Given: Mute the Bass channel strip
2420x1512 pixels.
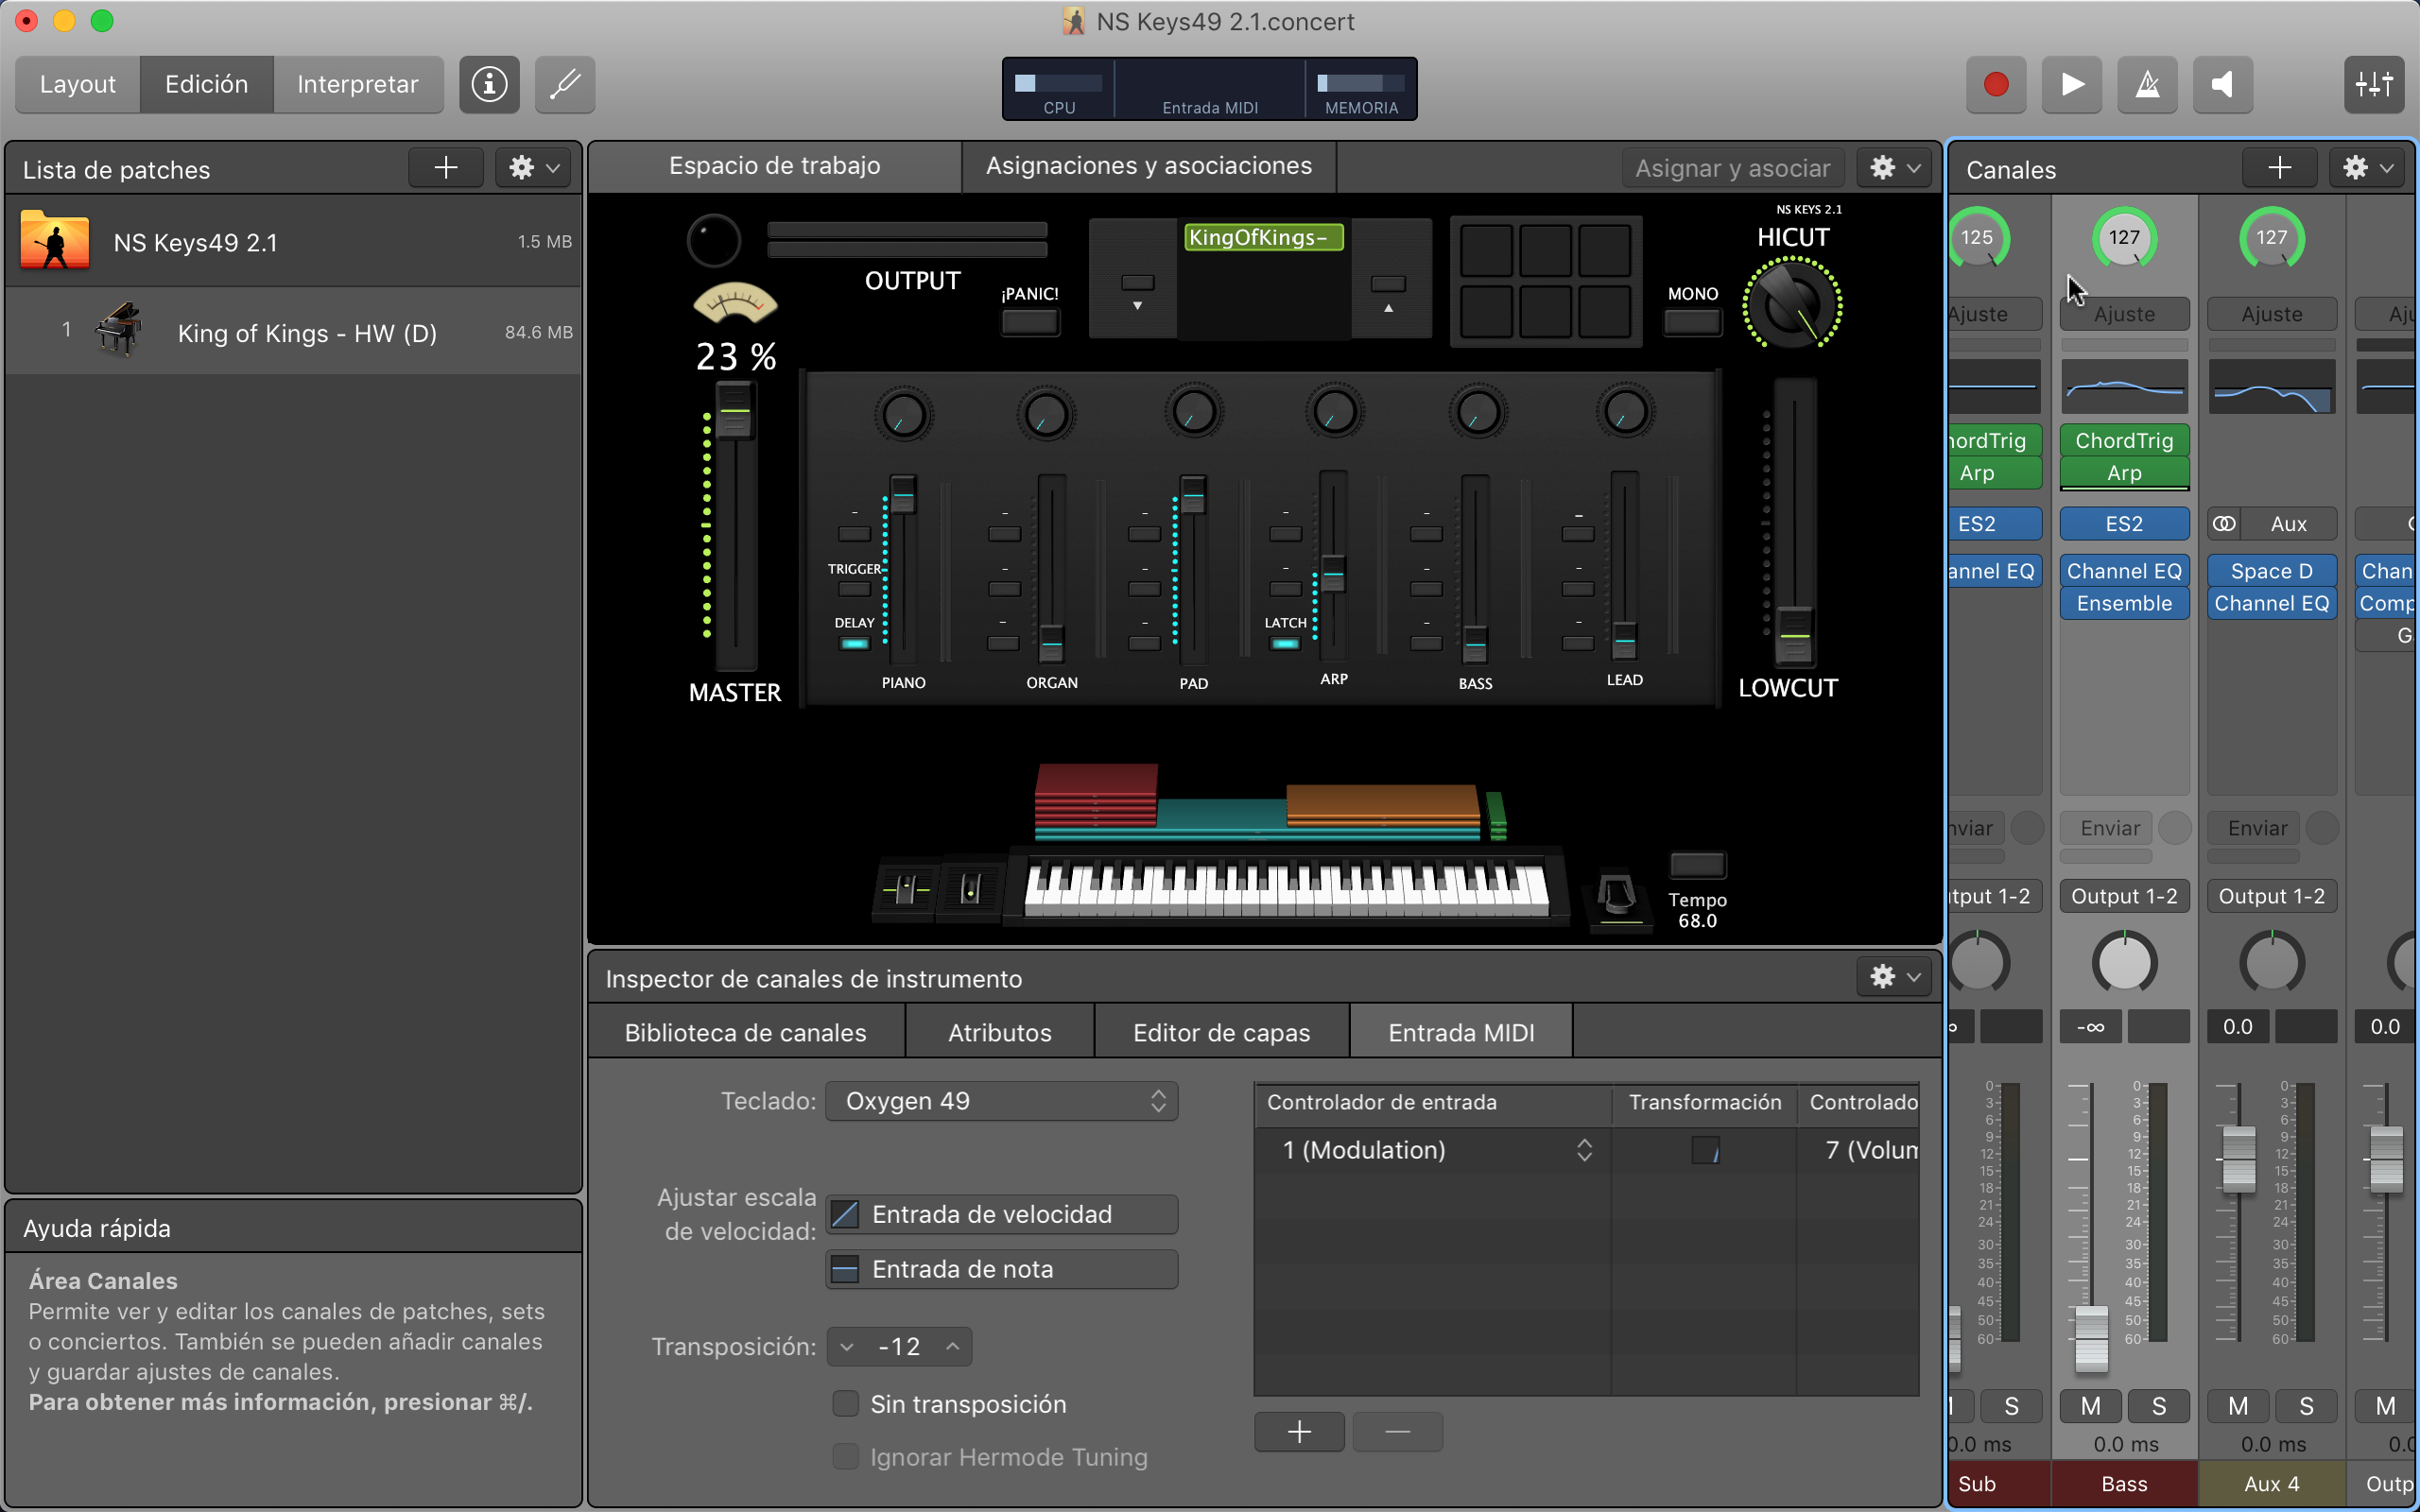Looking at the screenshot, I should 2090,1406.
